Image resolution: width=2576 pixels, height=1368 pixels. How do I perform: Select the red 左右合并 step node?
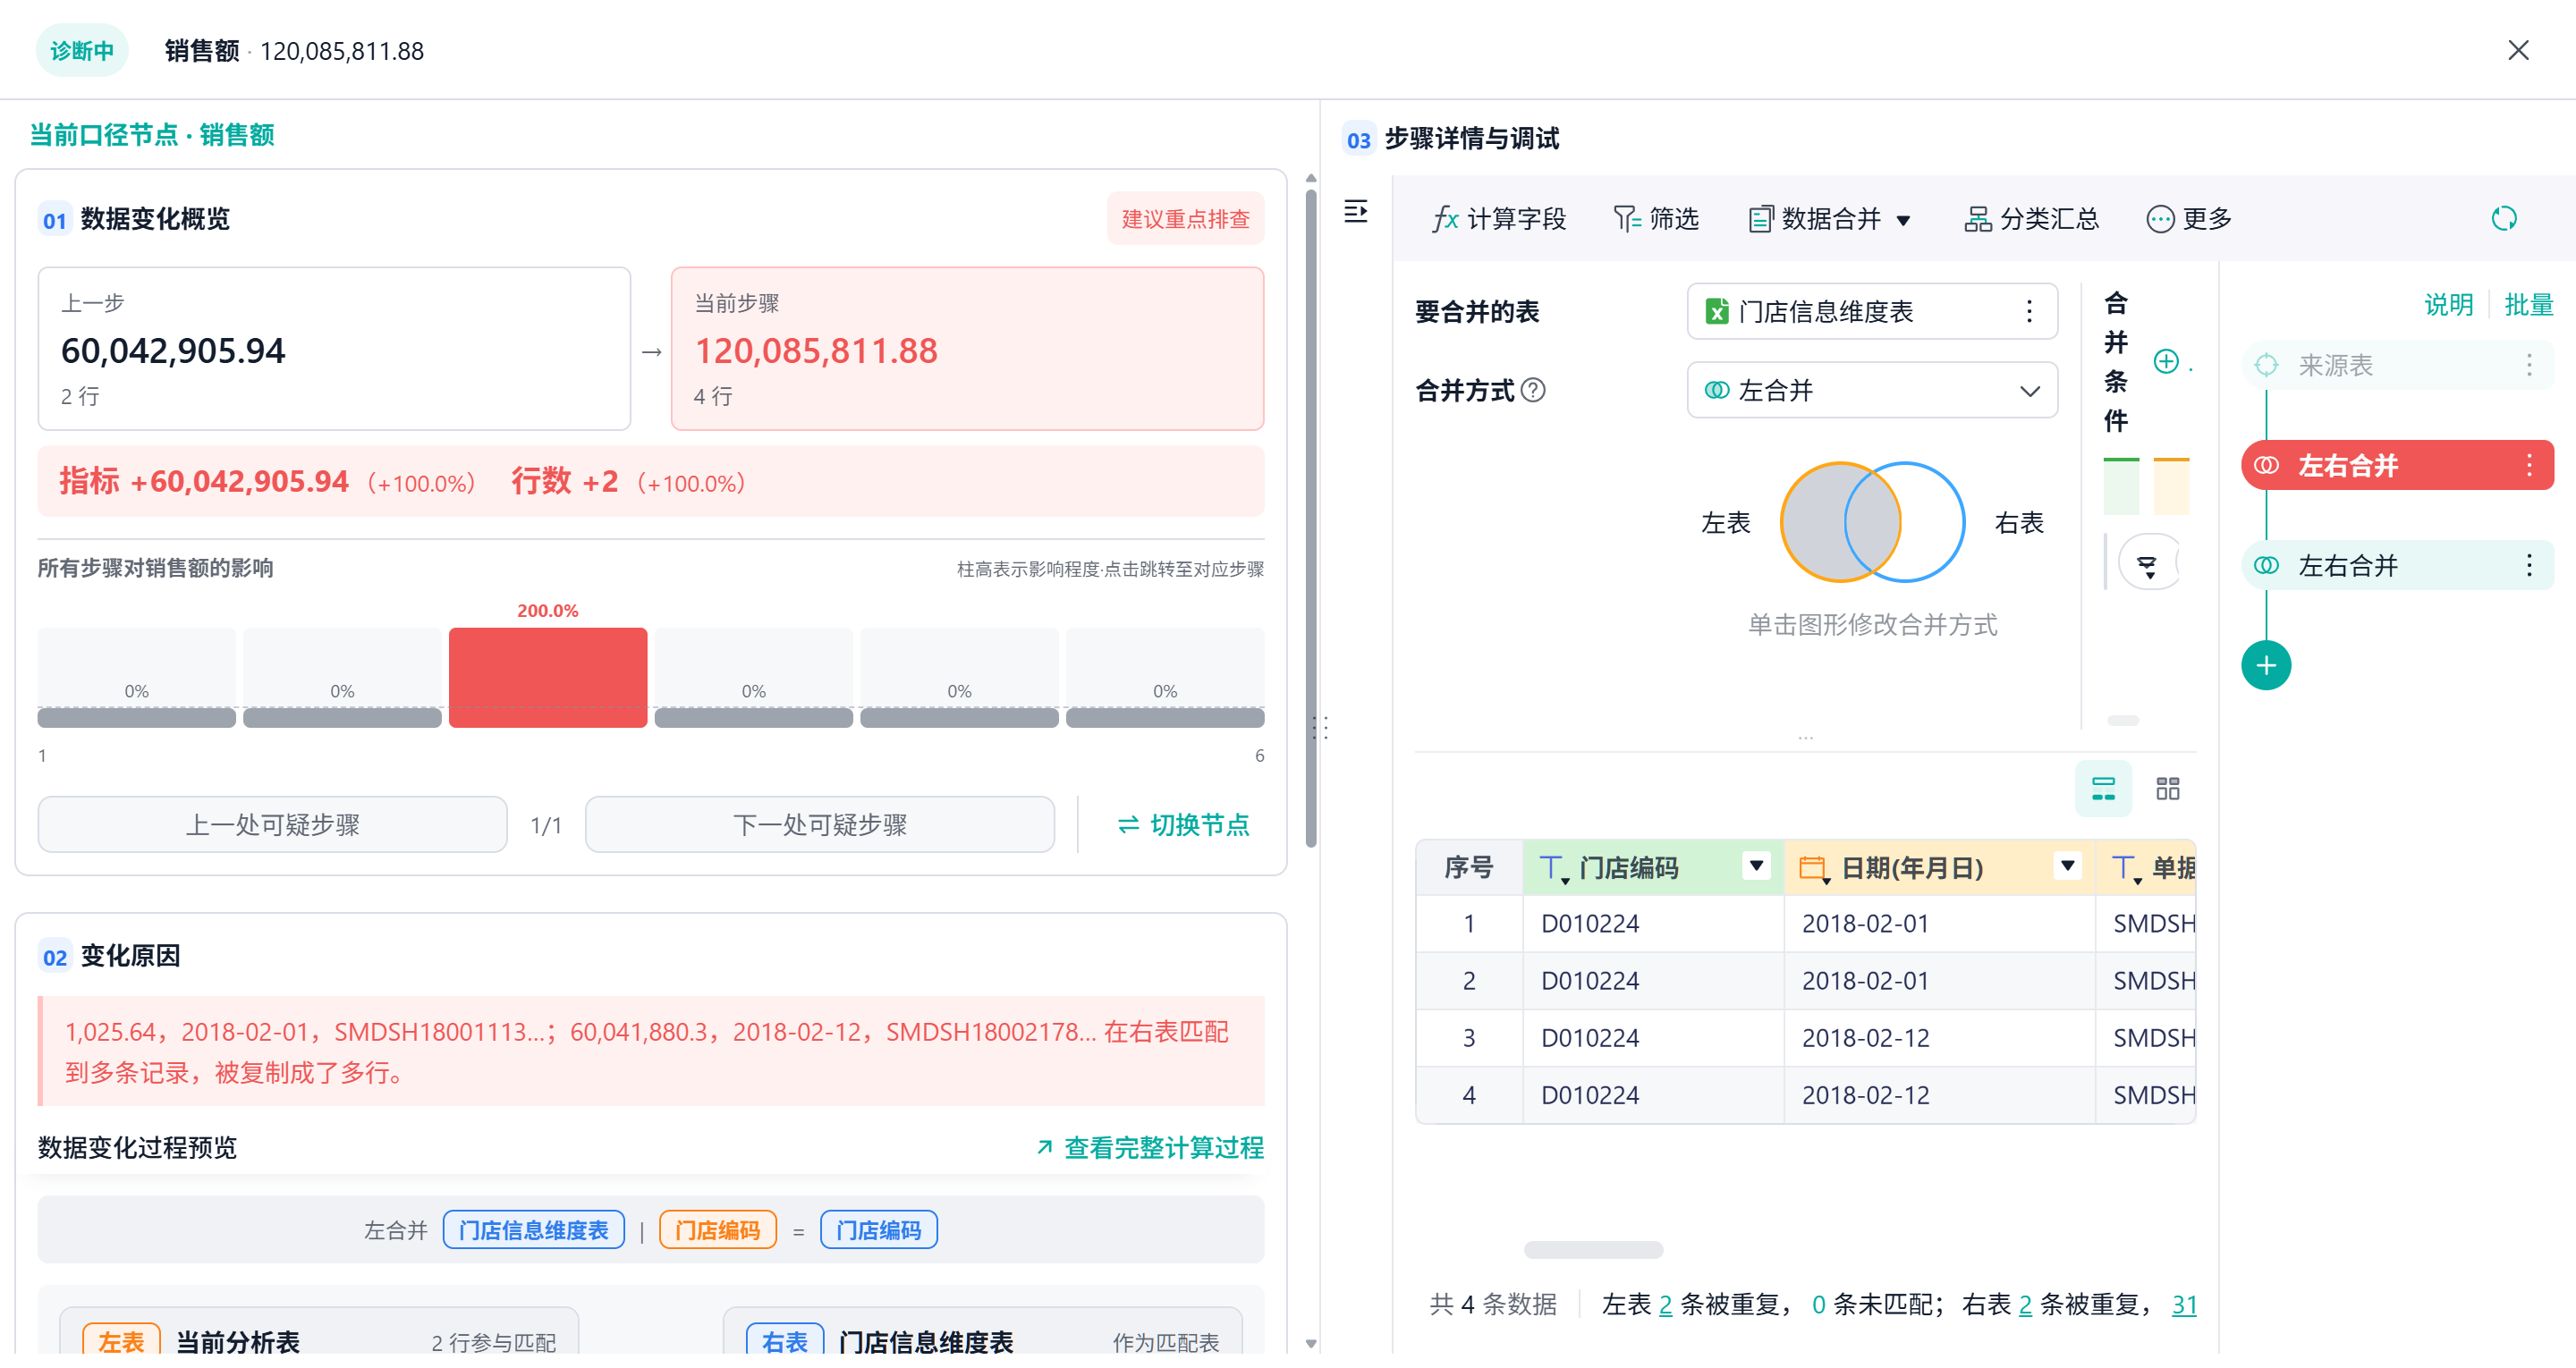tap(2396, 466)
